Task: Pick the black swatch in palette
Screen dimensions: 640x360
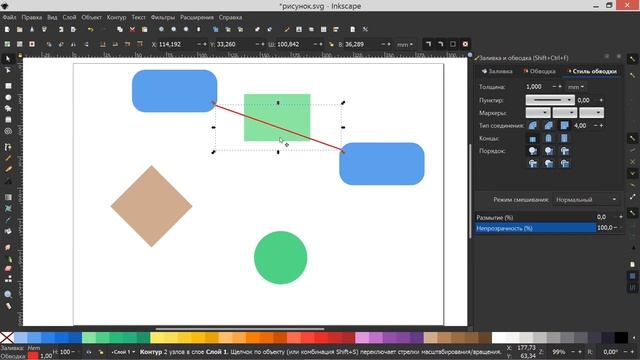Action: pyautogui.click(x=621, y=338)
